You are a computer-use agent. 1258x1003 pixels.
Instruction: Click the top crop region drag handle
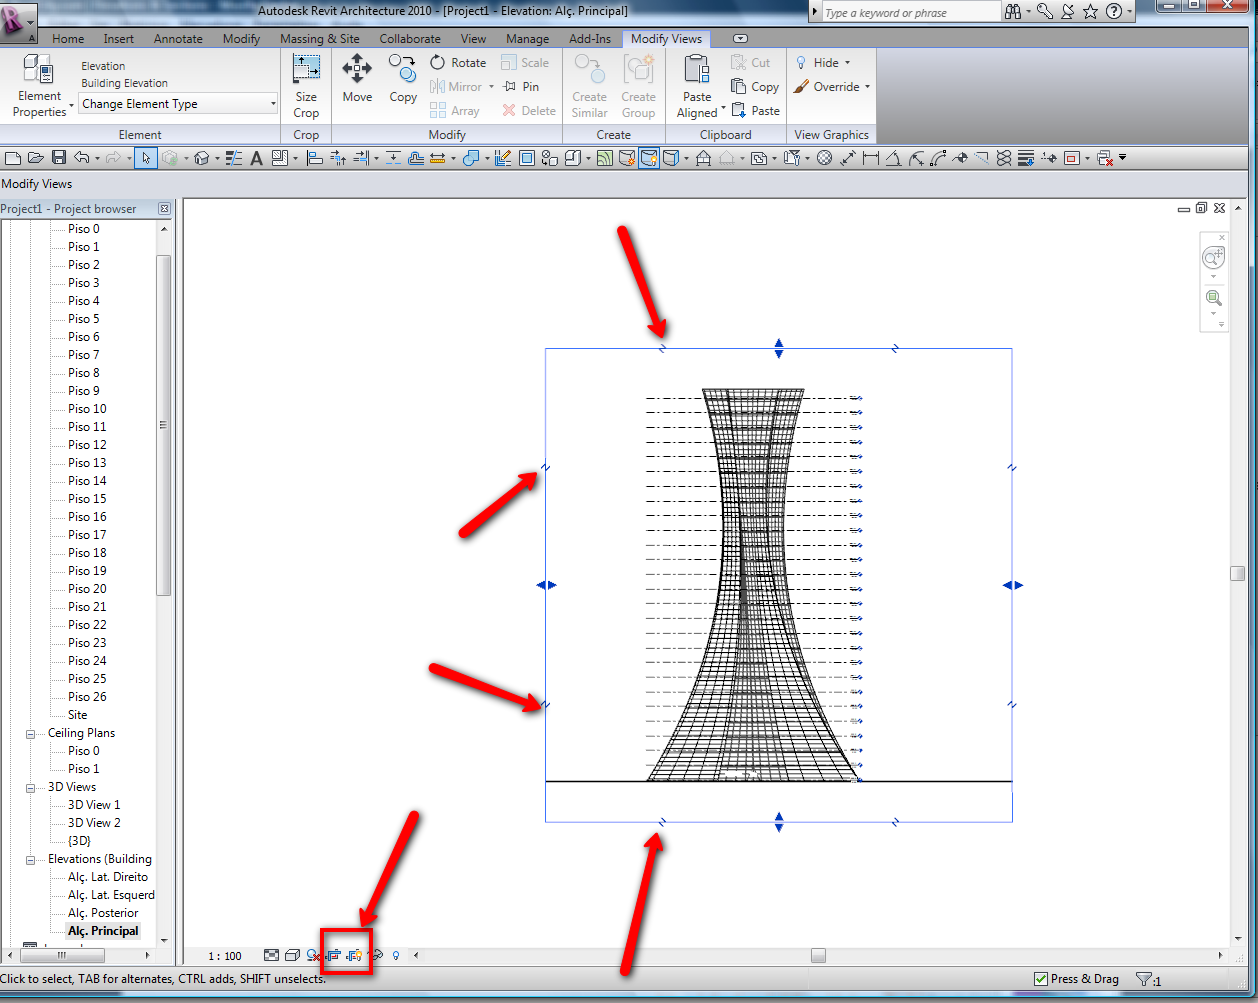[779, 348]
